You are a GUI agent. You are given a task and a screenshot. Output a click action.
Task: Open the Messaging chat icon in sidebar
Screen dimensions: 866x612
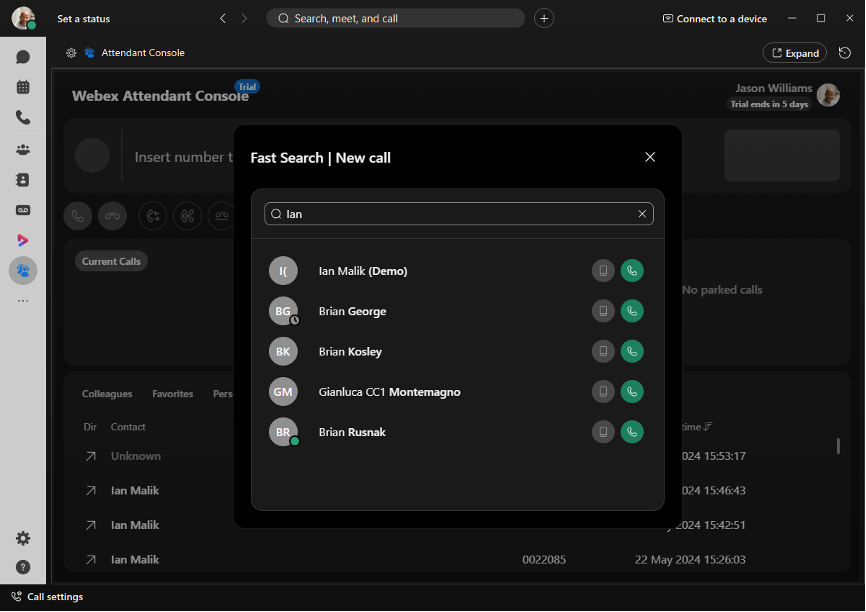click(23, 57)
